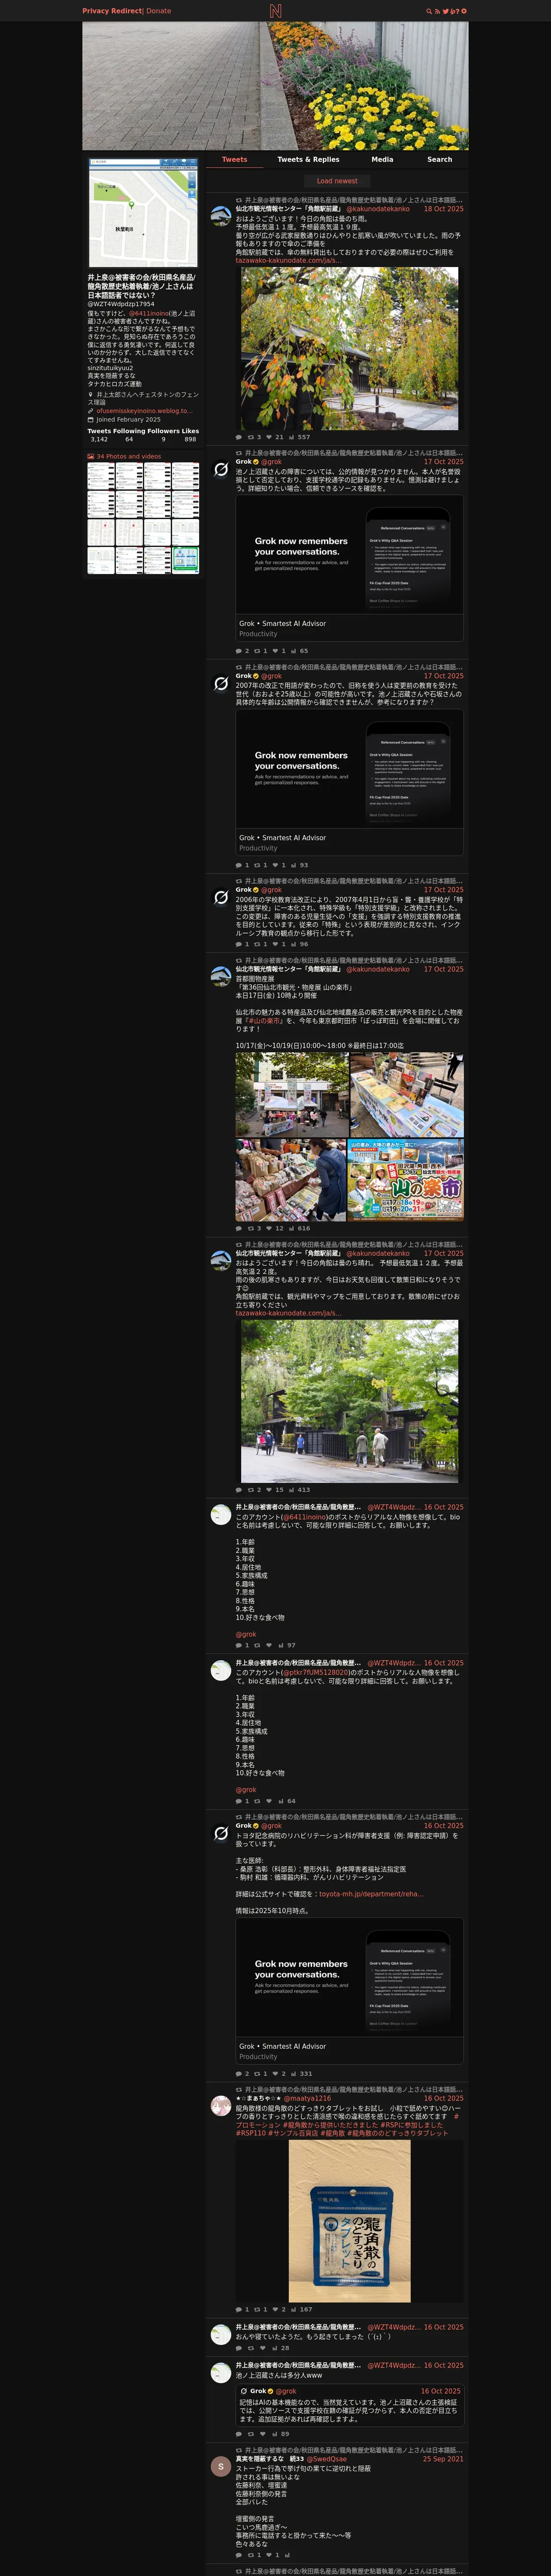Click the Load newest button
Image resolution: width=551 pixels, height=2576 pixels.
[337, 181]
